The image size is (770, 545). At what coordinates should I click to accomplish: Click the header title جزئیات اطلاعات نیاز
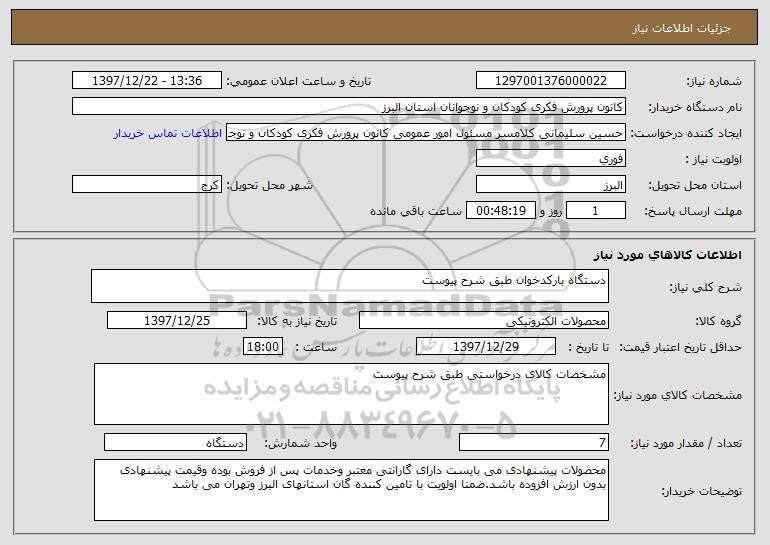pyautogui.click(x=681, y=28)
